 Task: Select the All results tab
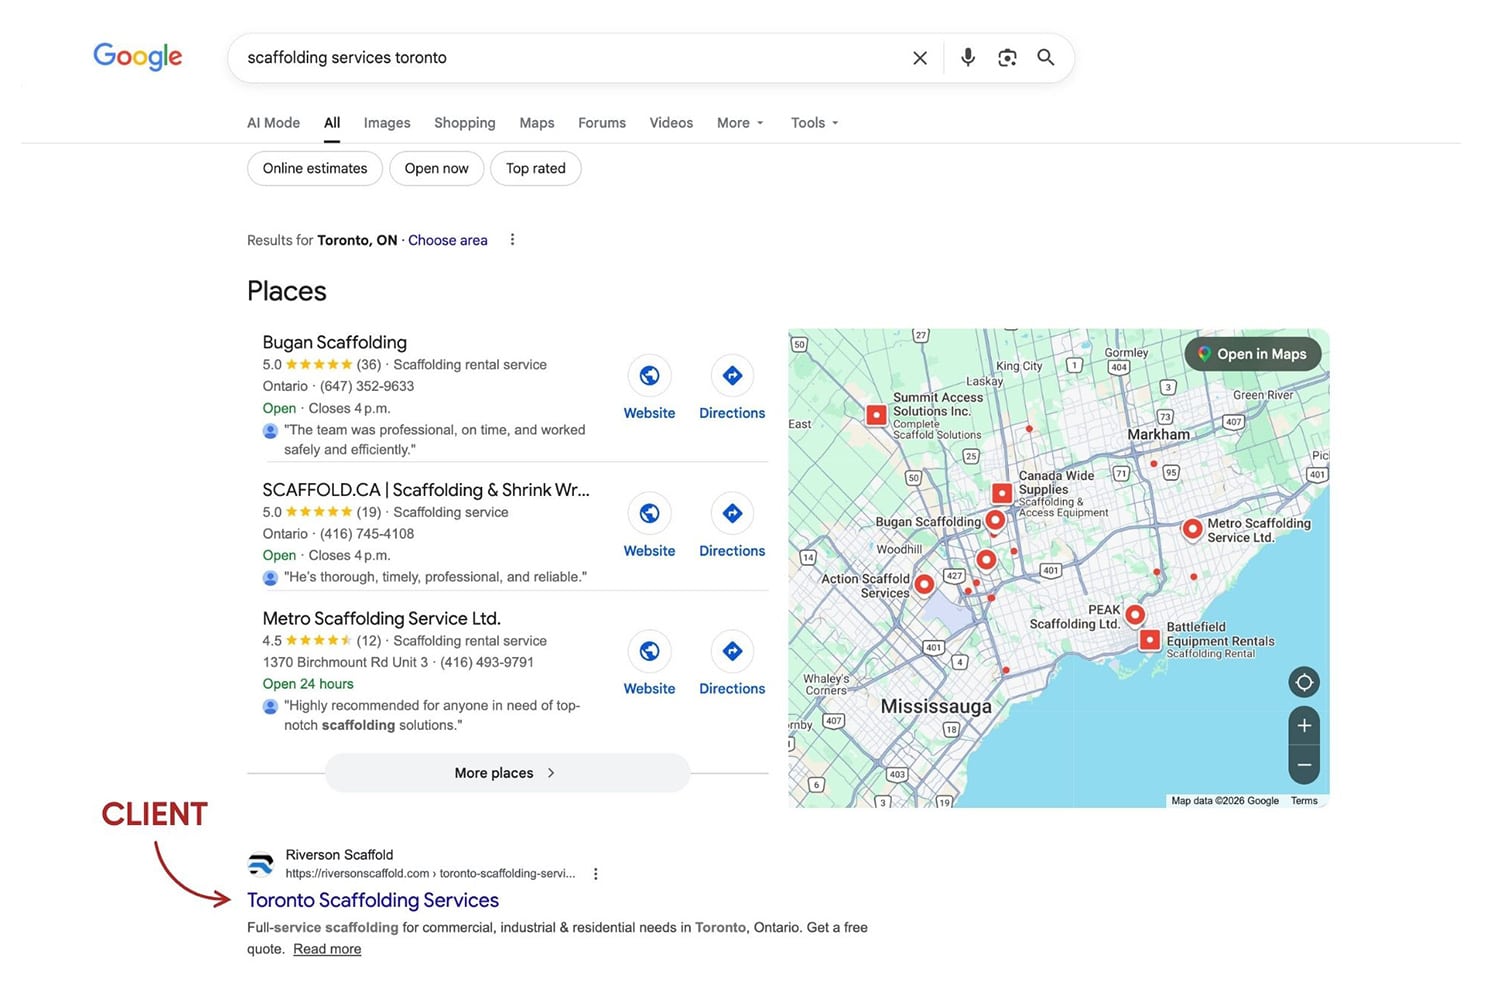coord(332,123)
